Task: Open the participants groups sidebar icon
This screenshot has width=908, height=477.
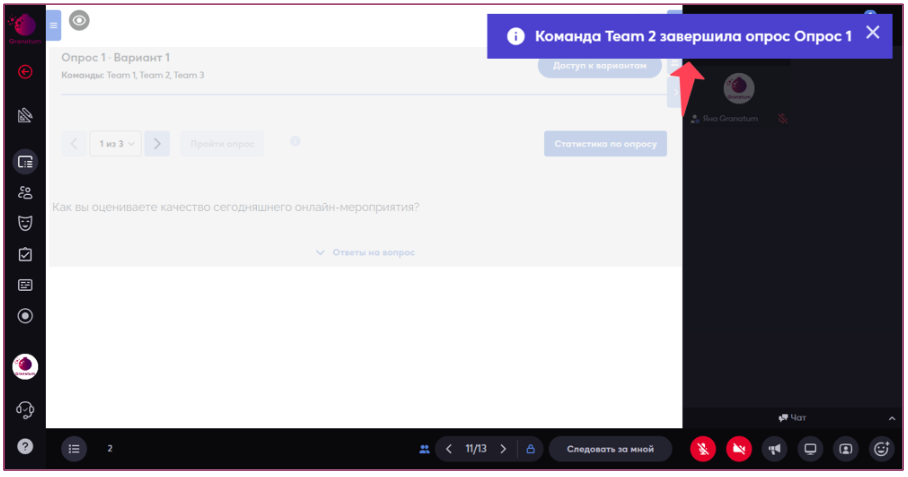Action: click(25, 193)
